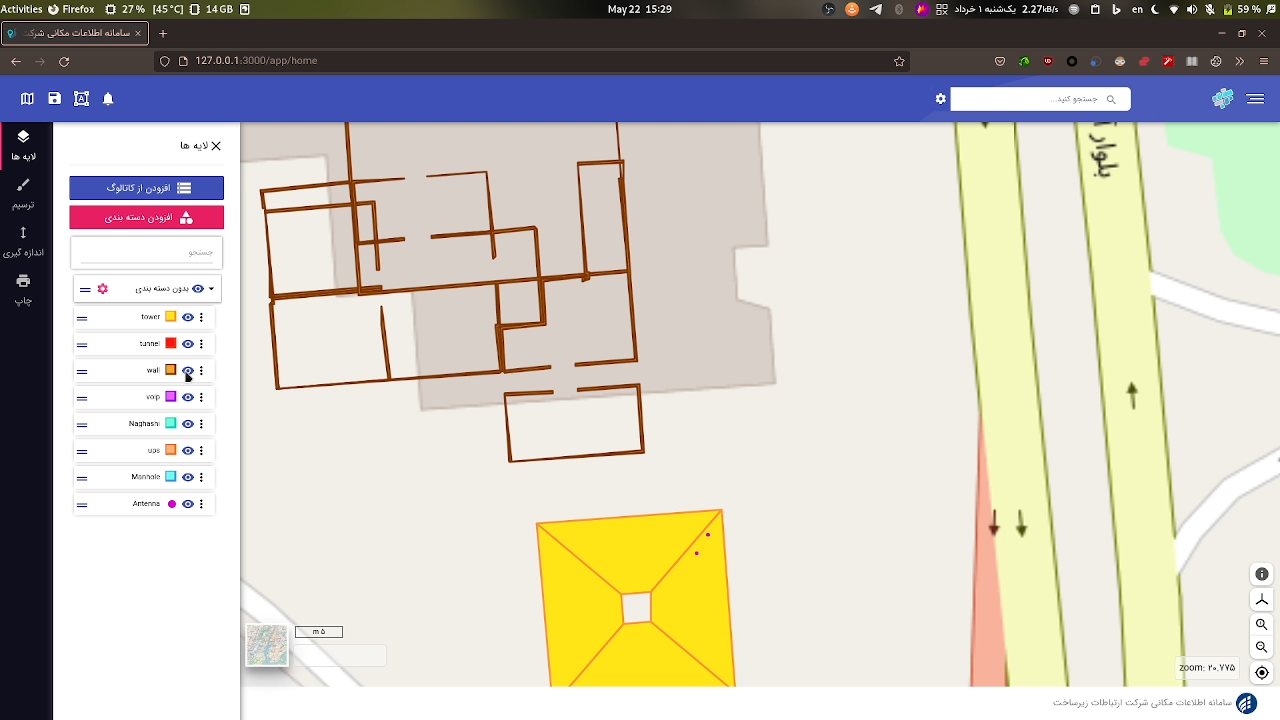This screenshot has width=1280, height=720.
Task: Open the چاپ (print) tool
Action: pyautogui.click(x=22, y=288)
